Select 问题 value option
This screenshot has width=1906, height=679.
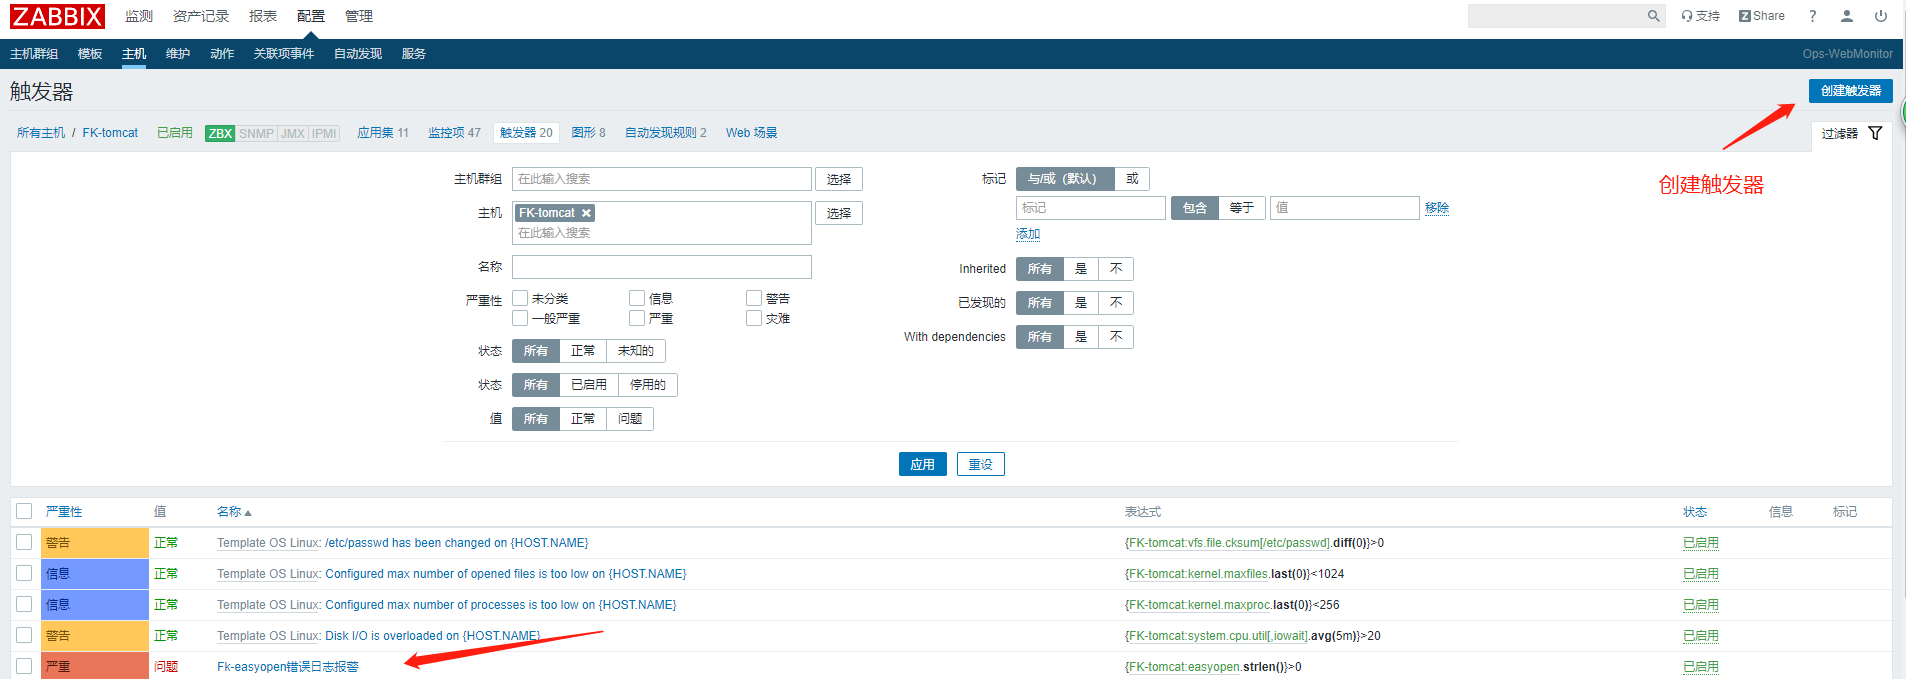[x=630, y=419]
